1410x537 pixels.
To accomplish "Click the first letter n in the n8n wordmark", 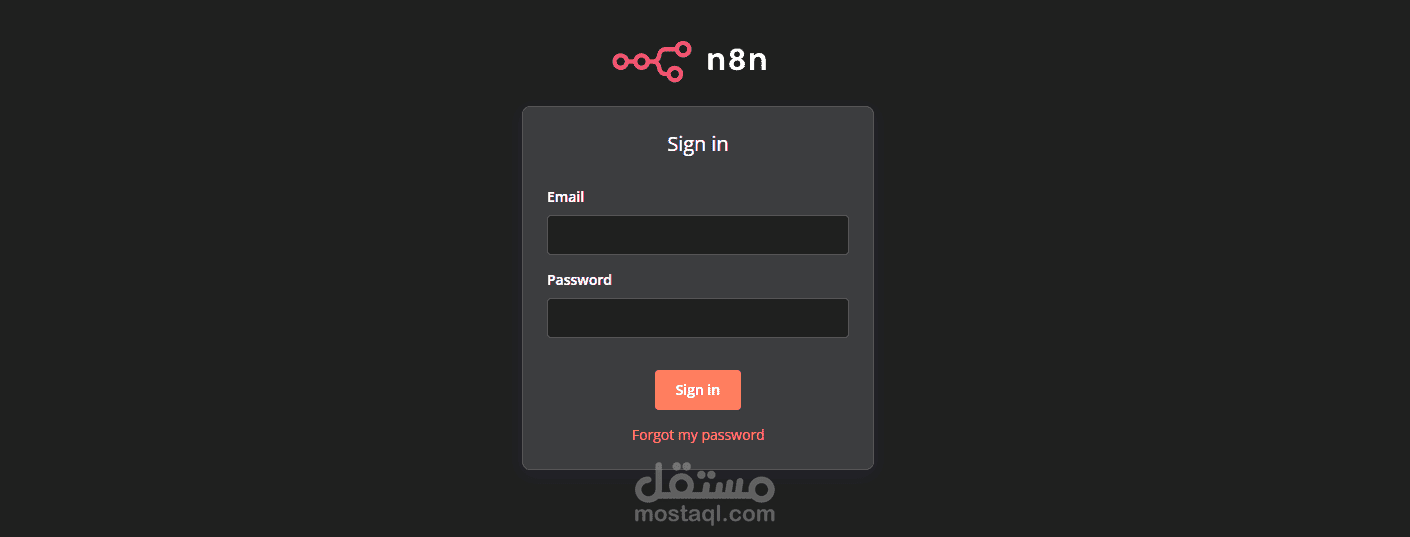I will (716, 63).
